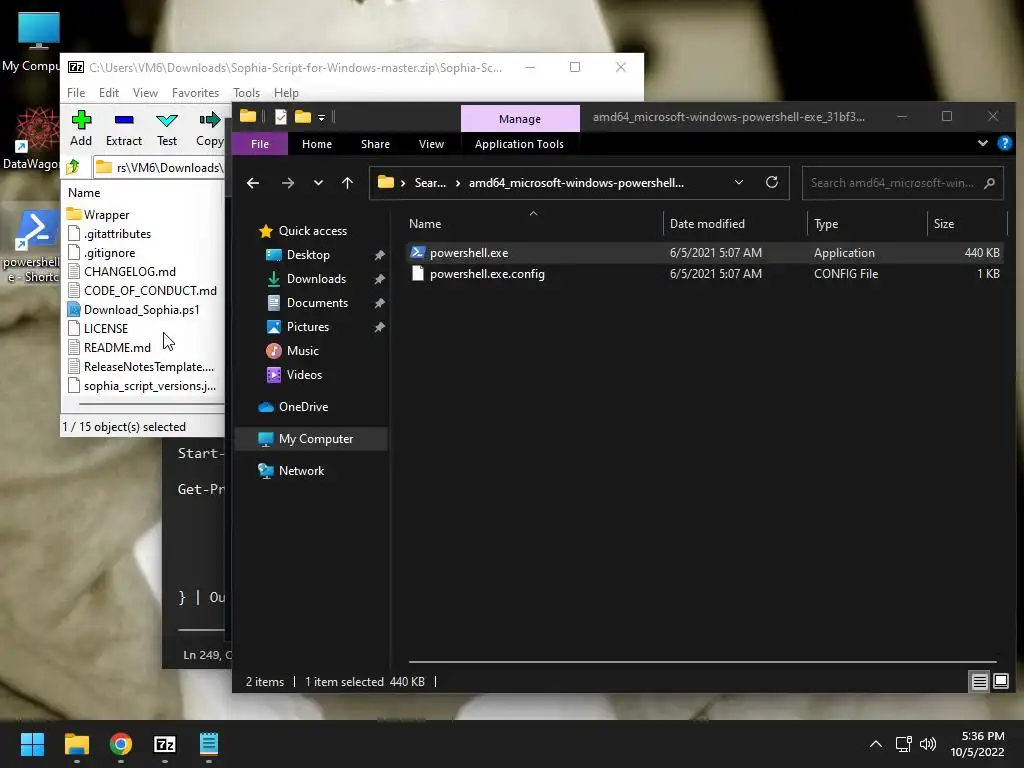Select sophia_script_versions file in 7-Zip
The image size is (1024, 768).
[142, 385]
